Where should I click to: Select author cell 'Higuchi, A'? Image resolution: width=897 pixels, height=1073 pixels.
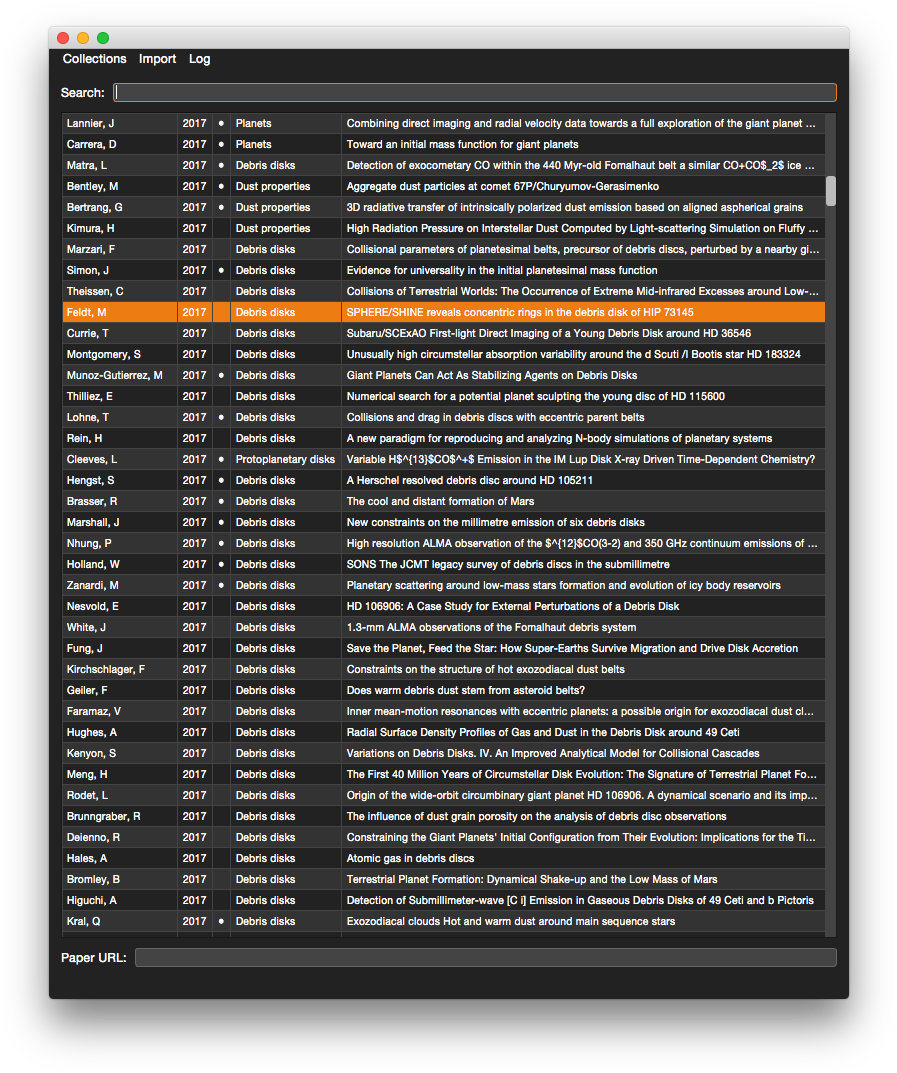(x=120, y=901)
